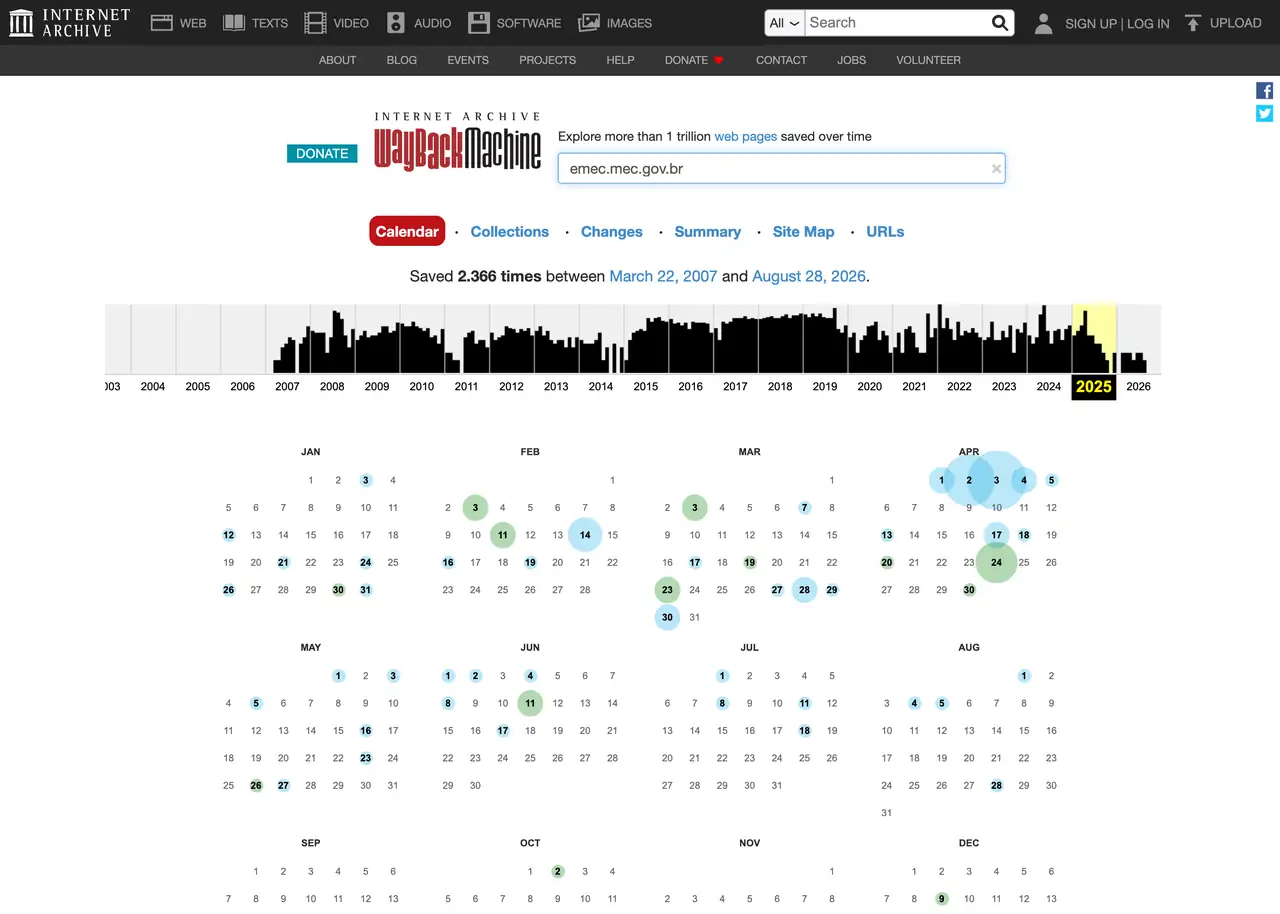Click the top Search text box
This screenshot has width=1280, height=914.
point(897,22)
